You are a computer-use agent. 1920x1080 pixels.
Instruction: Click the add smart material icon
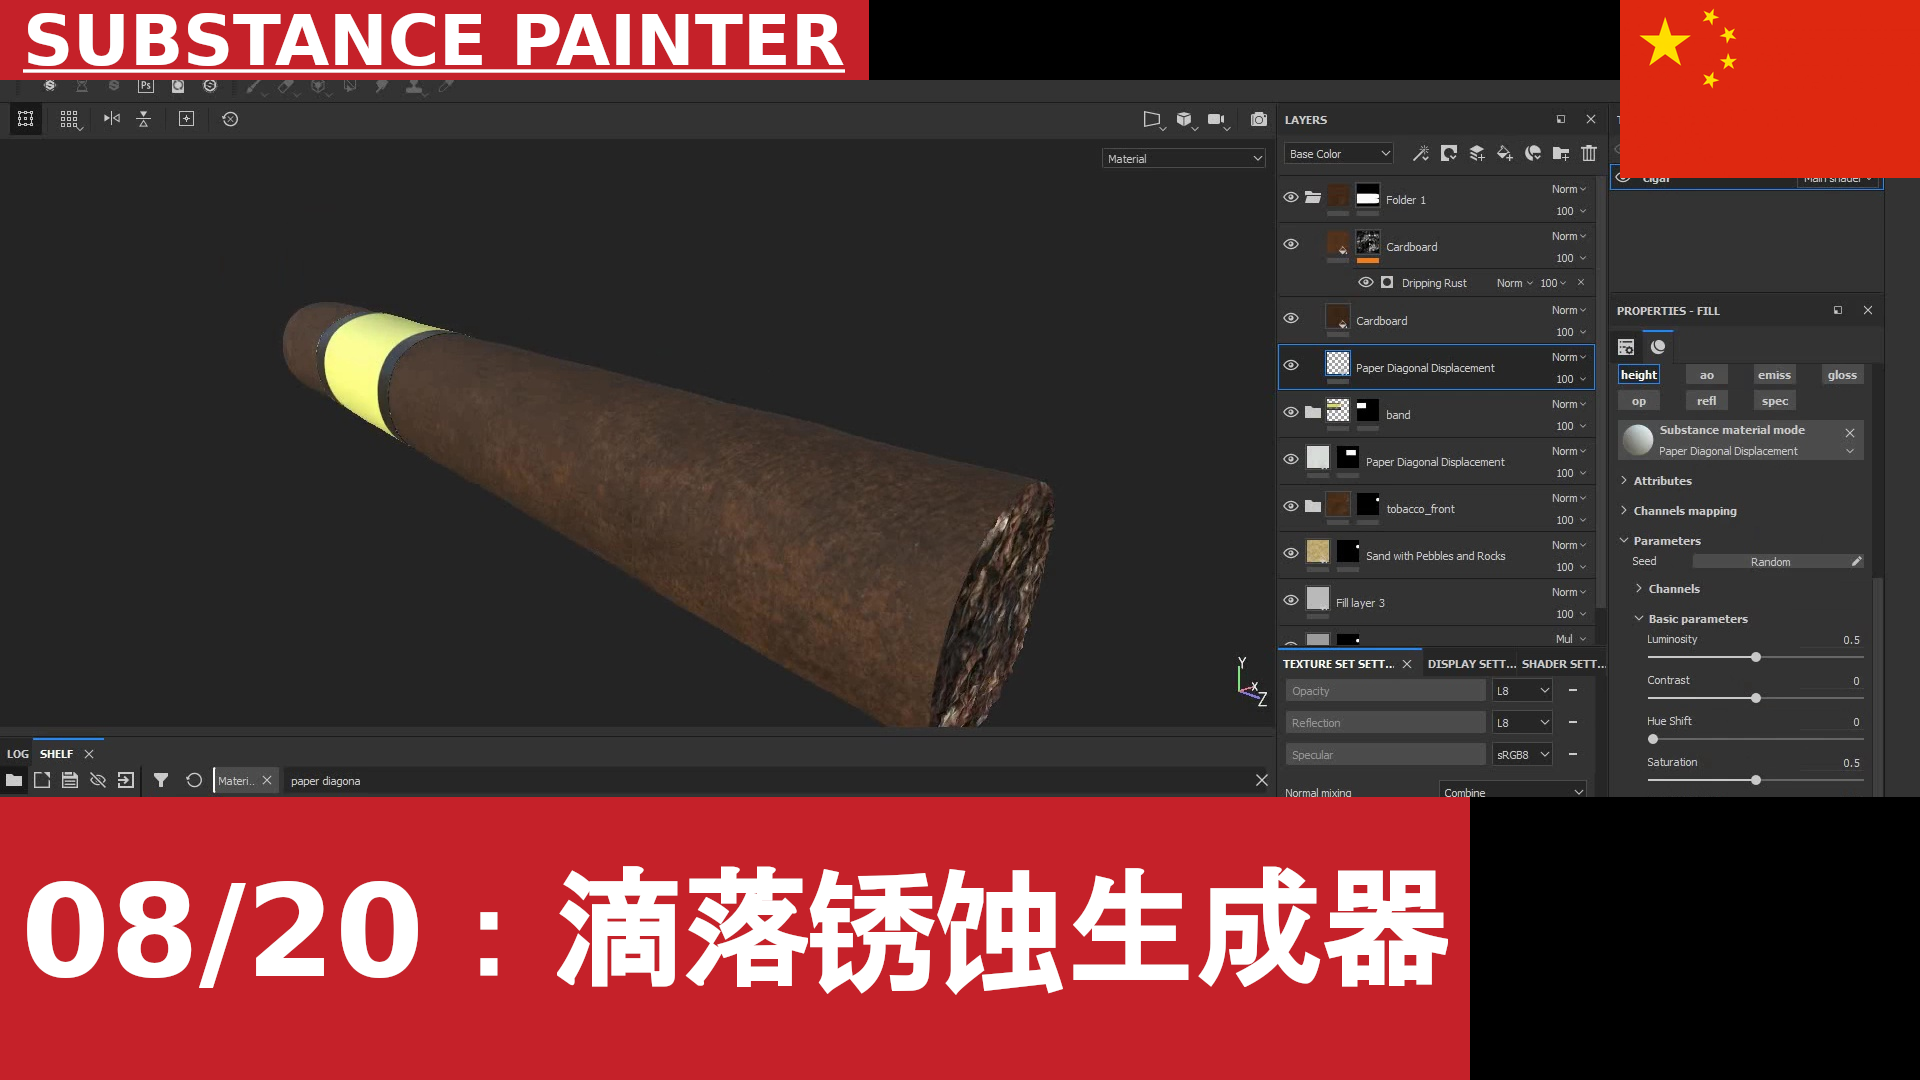tap(1532, 153)
